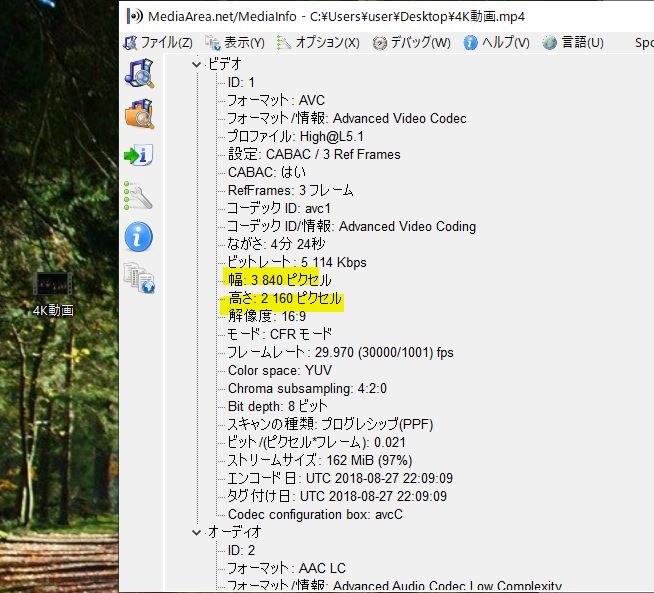
Task: Select the フレームレート 29.970 fps row
Action: (340, 352)
